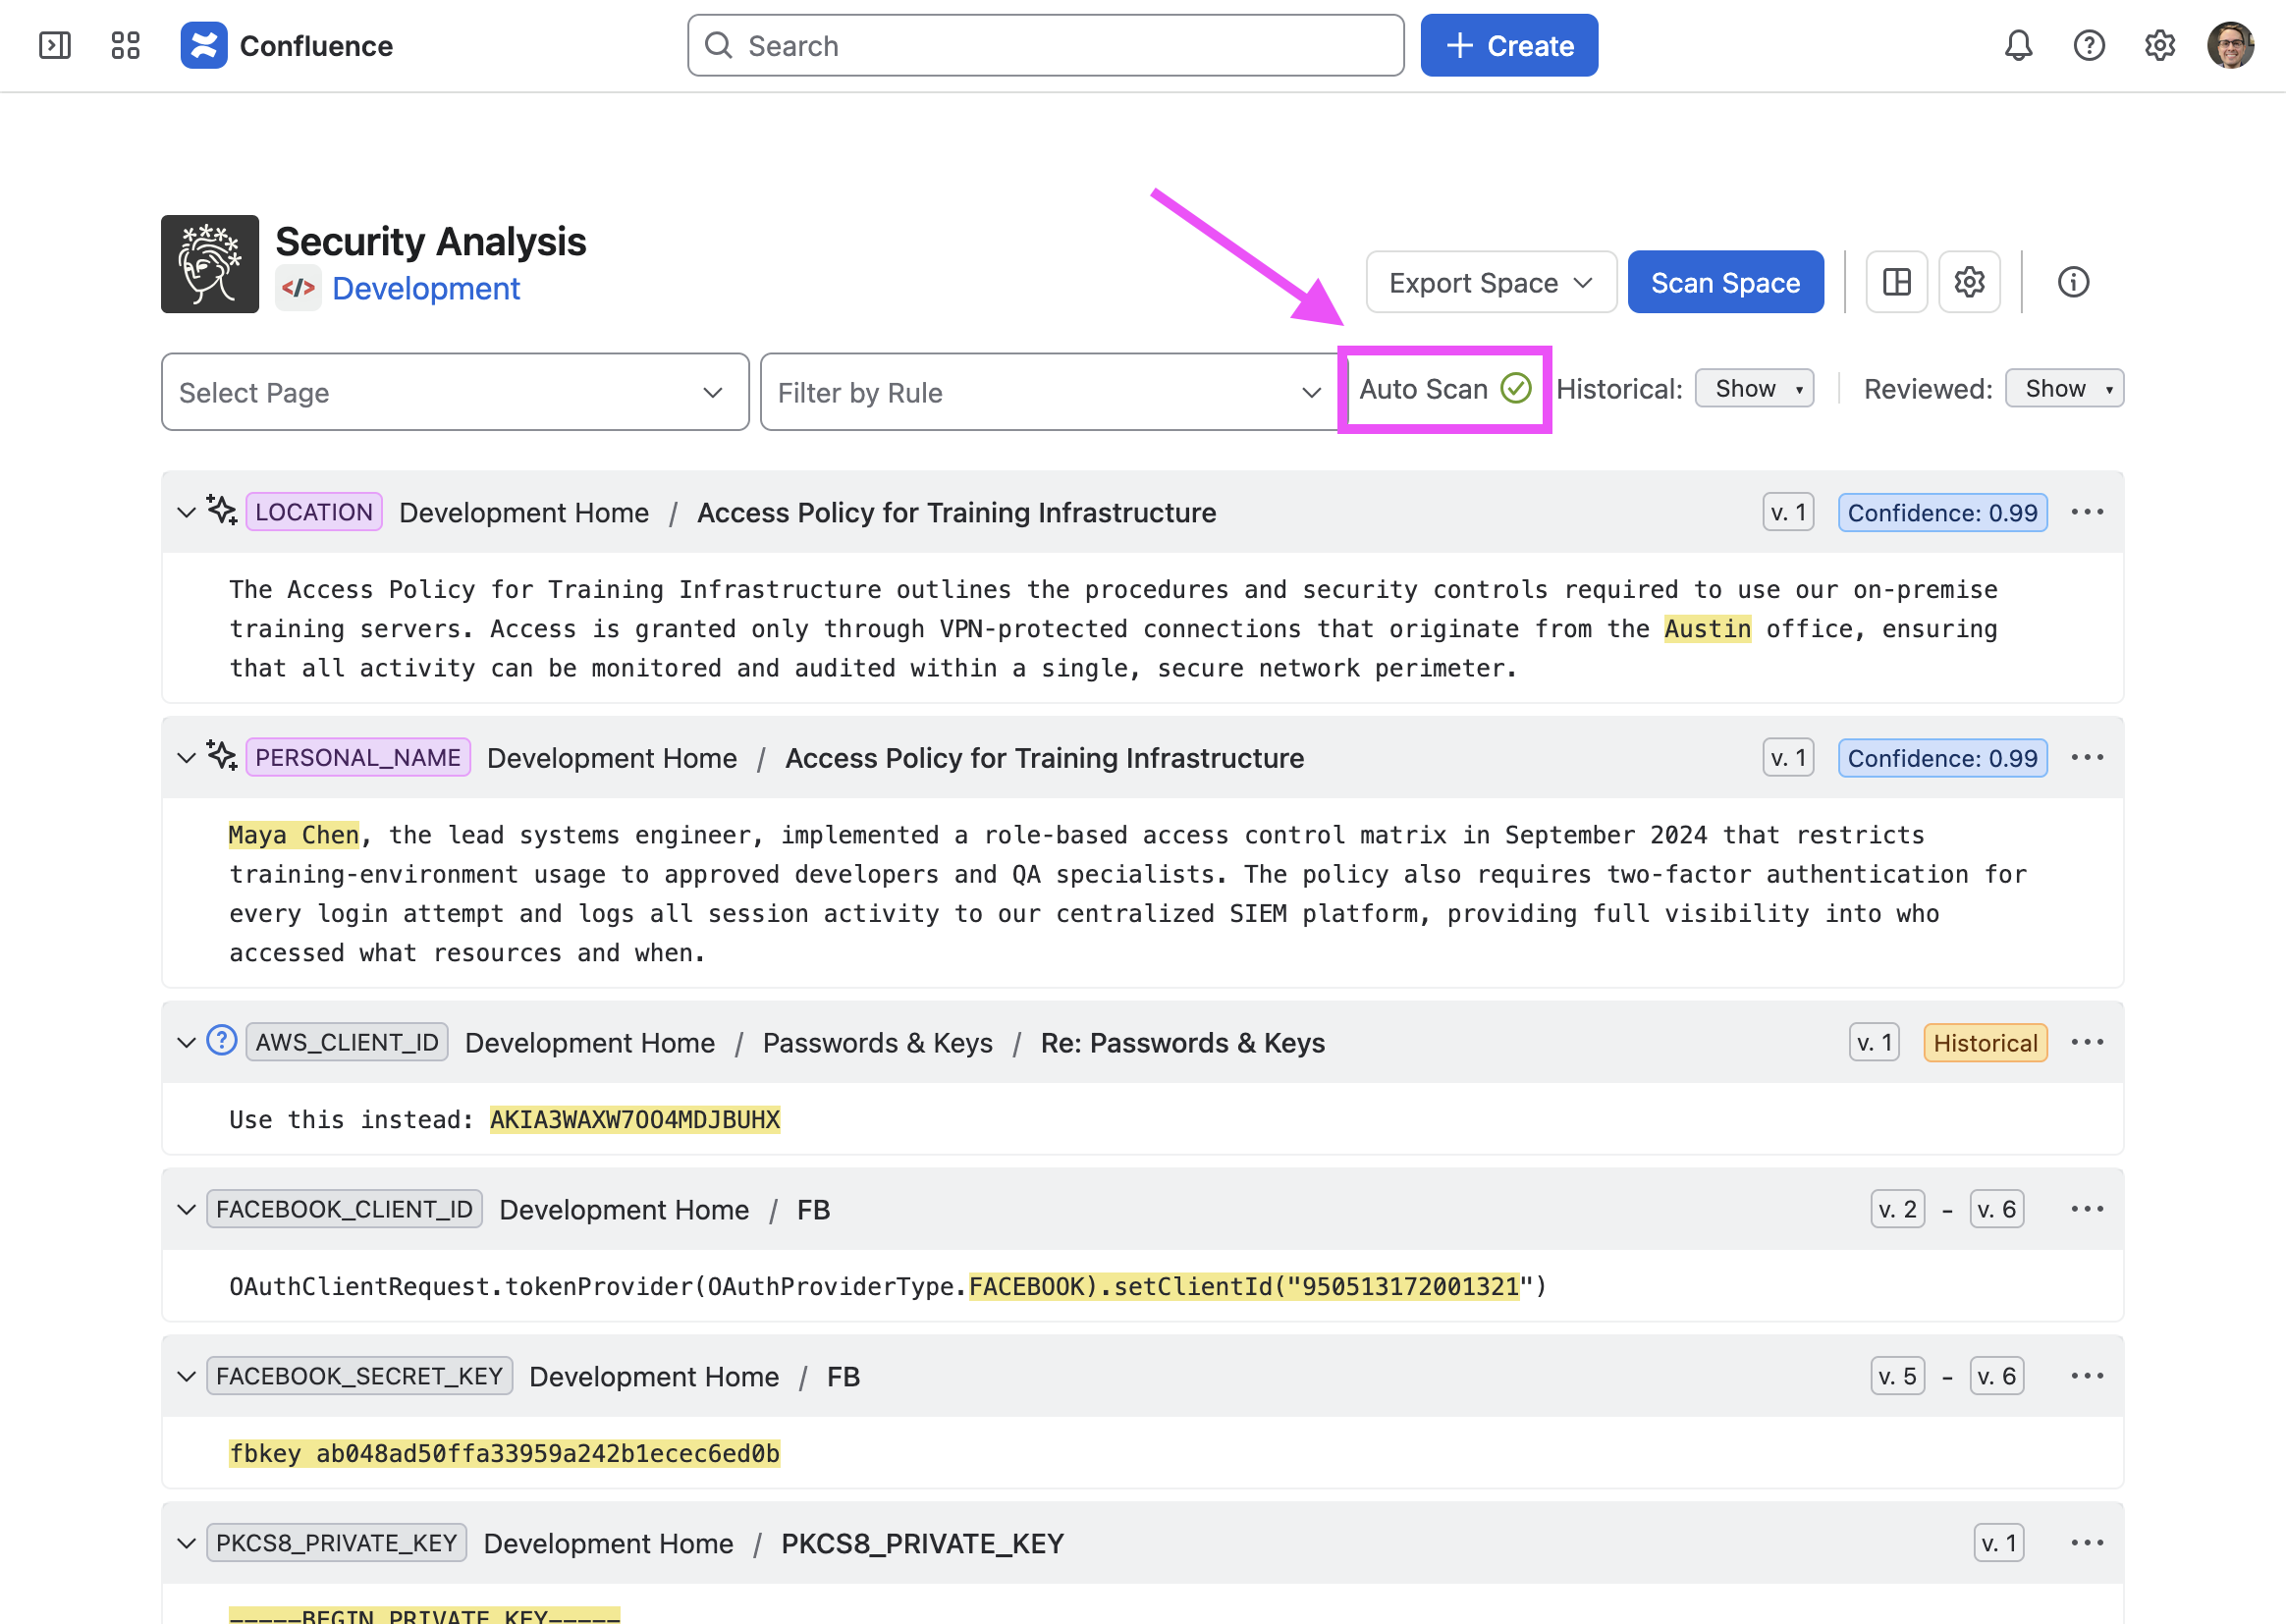
Task: Click Confidence: 0.99 badge on LOCATION row
Action: click(1942, 512)
